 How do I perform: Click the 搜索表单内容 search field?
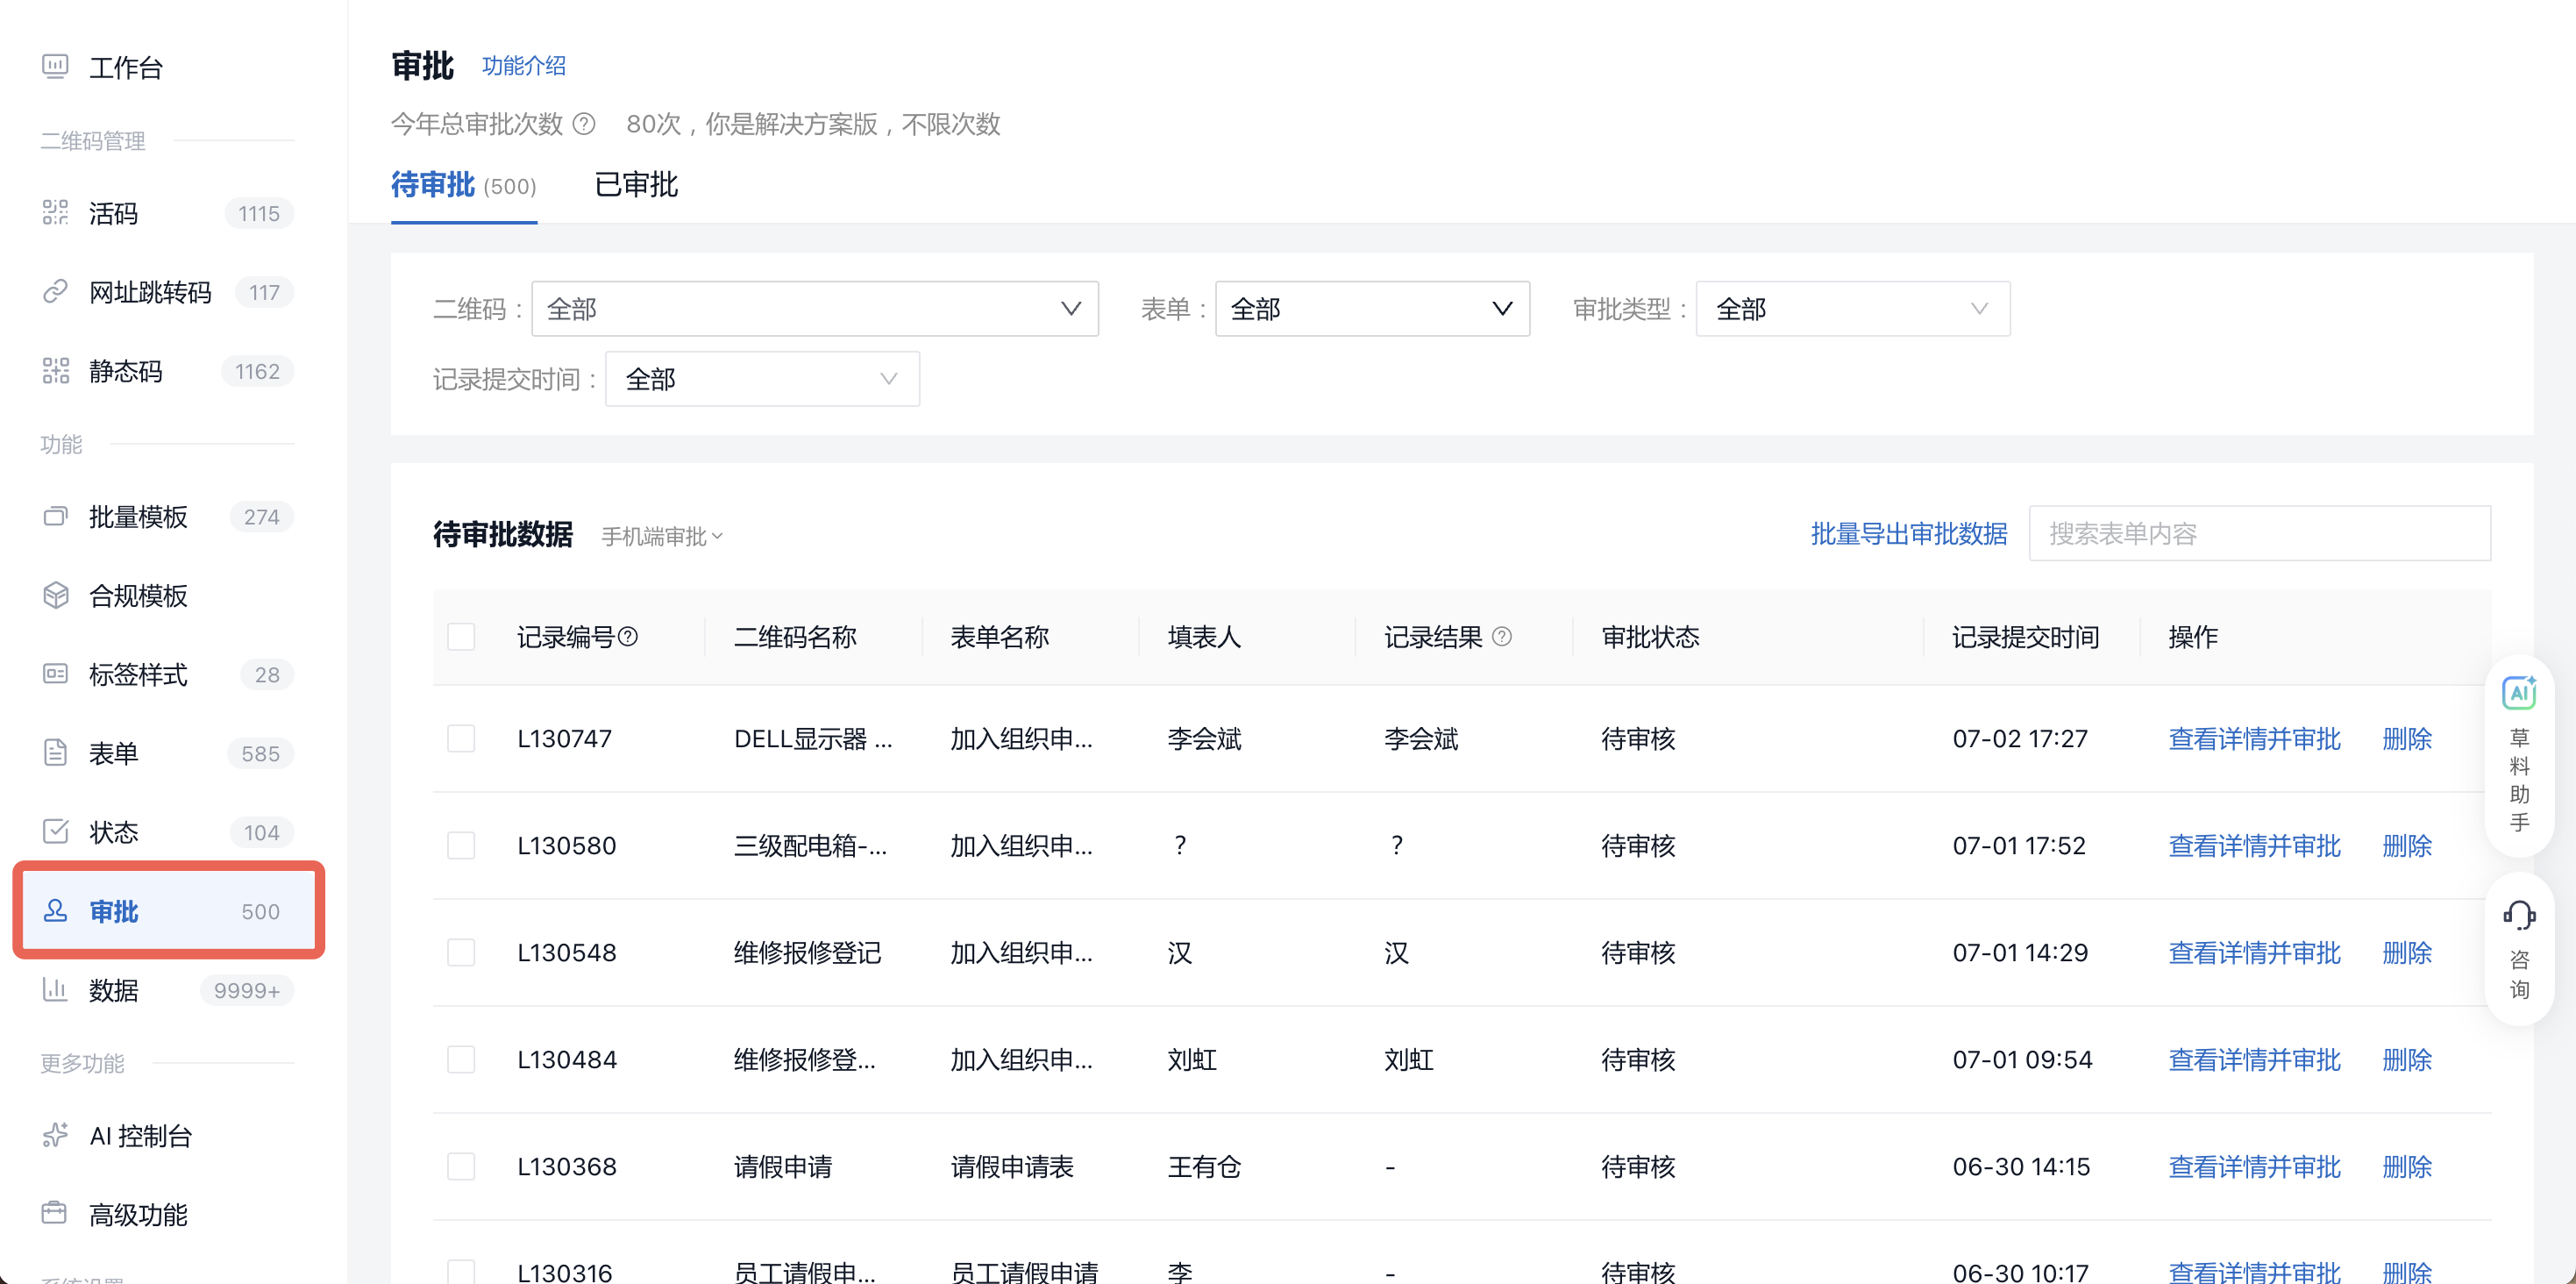[x=2259, y=534]
